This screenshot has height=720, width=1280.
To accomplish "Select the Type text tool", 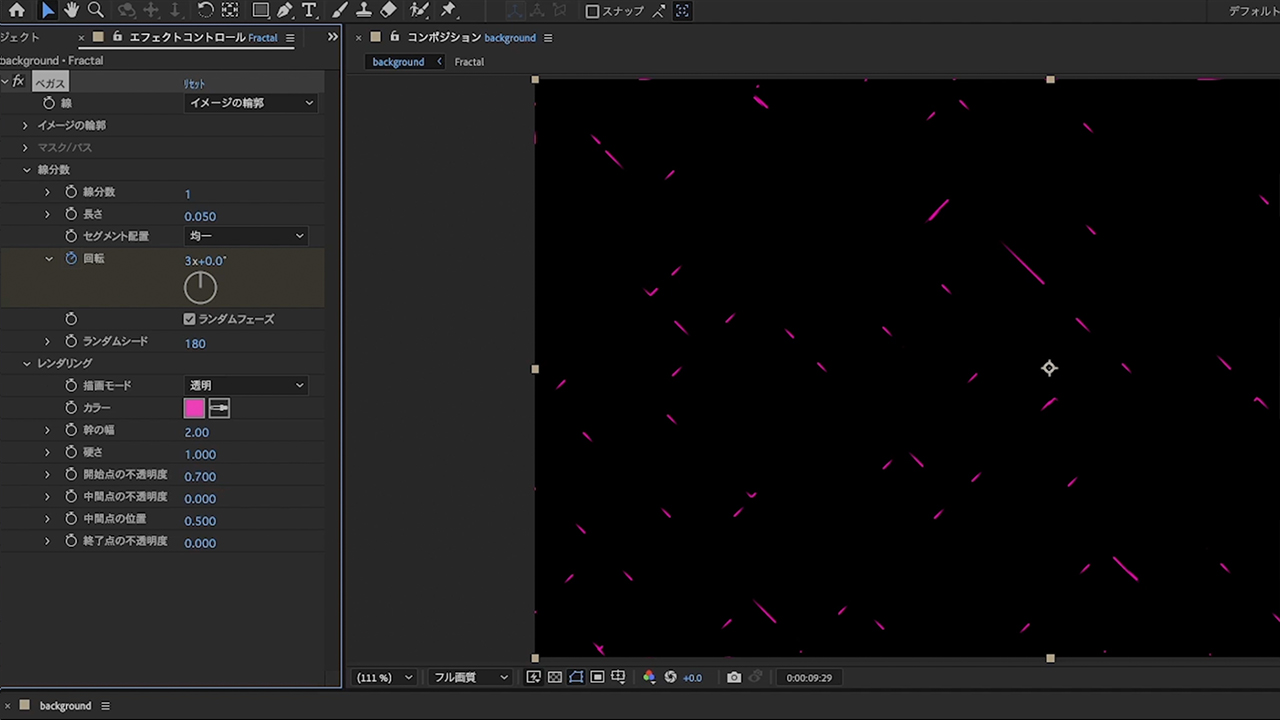I will coord(309,10).
